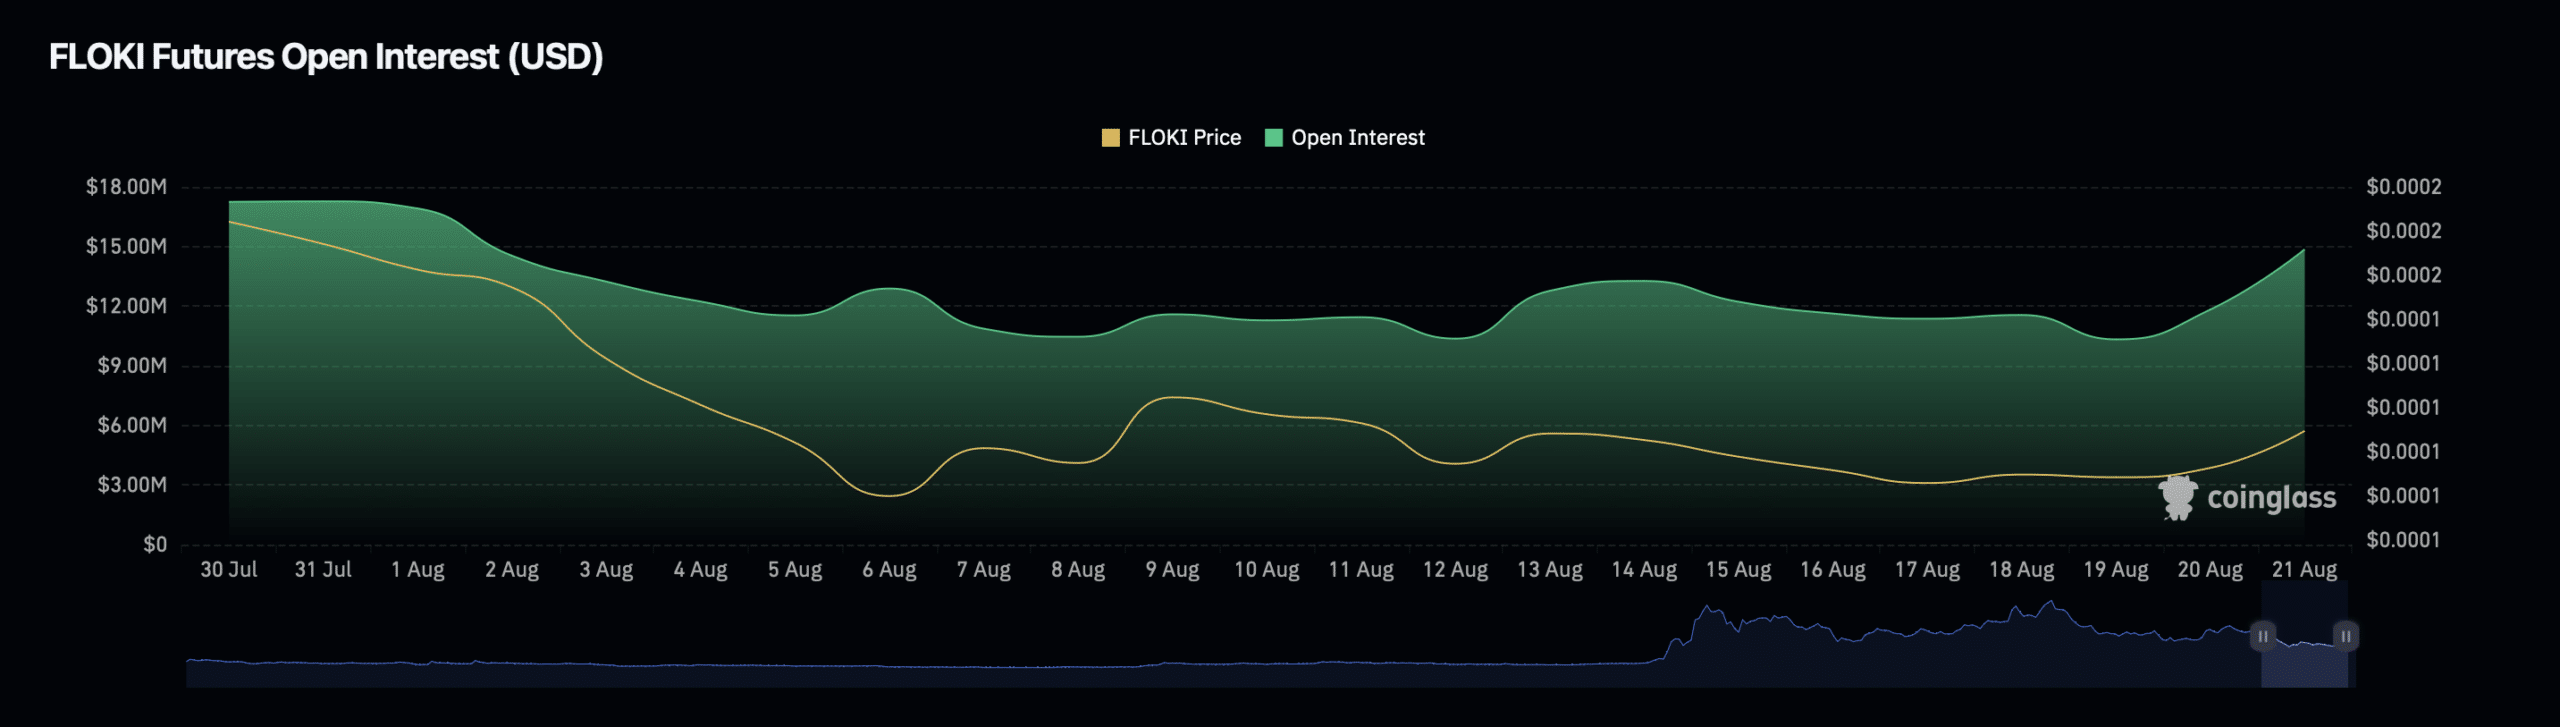The height and width of the screenshot is (727, 2560).
Task: Click the 30 Jul date label
Action: tap(229, 570)
